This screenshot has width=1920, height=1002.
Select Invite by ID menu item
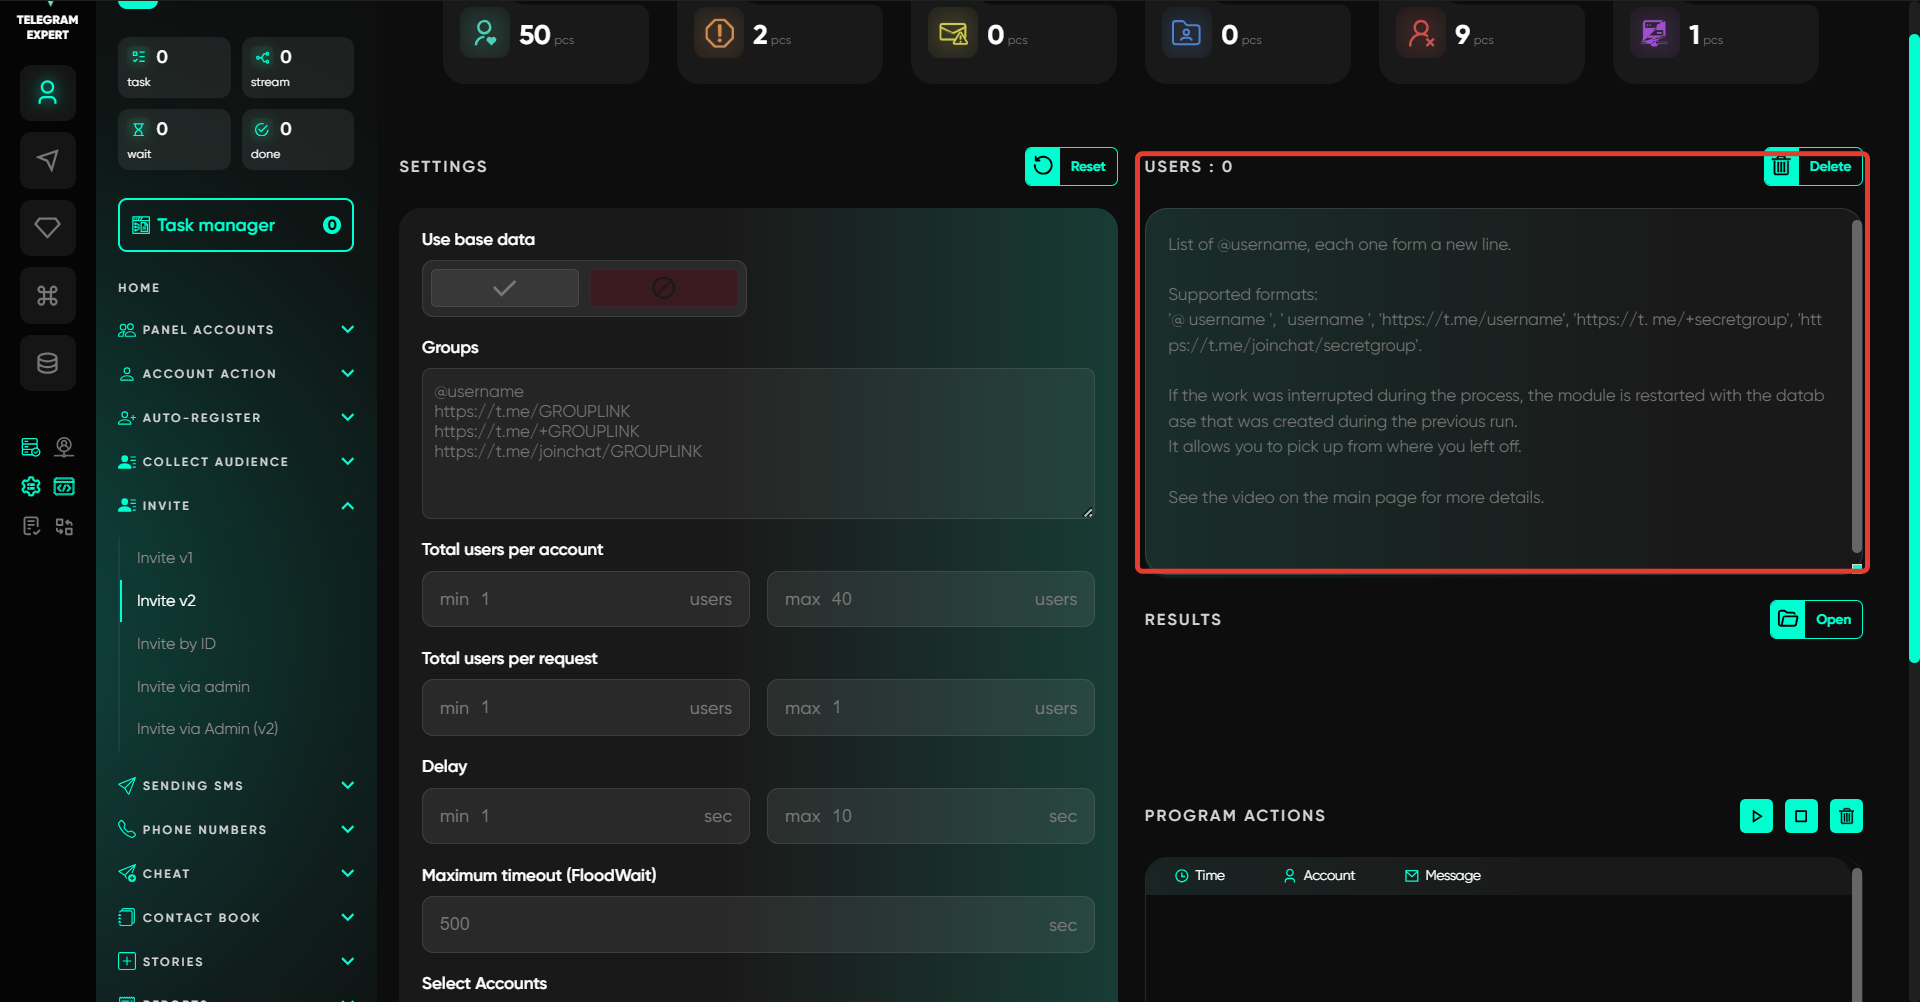(176, 644)
